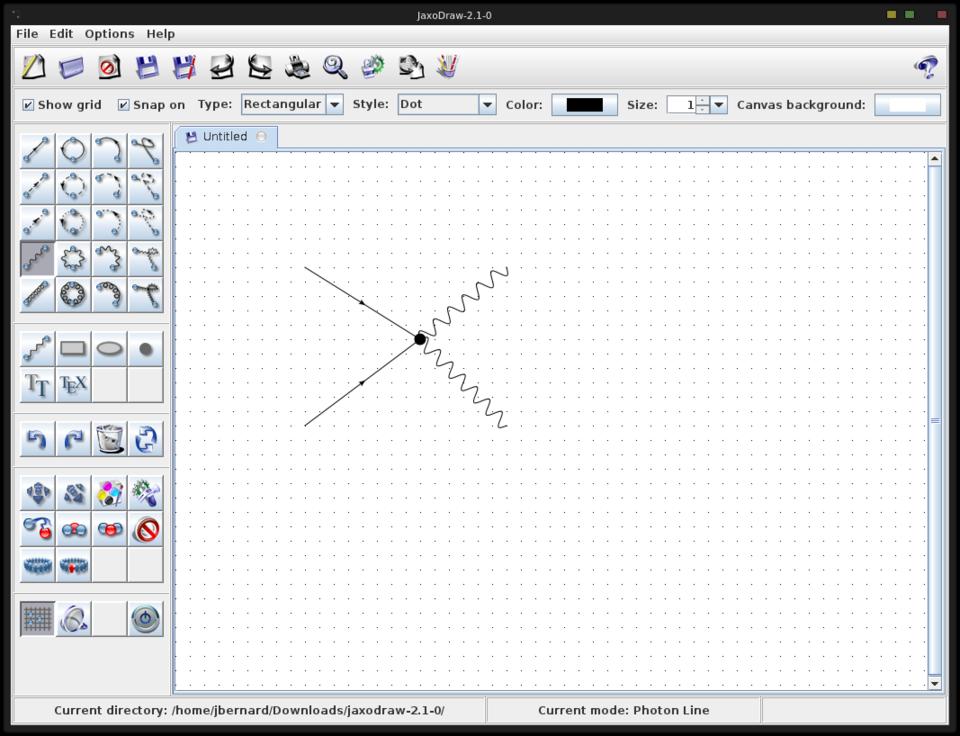Open the grid Size dropdown arrow
This screenshot has height=736, width=960.
pos(719,105)
